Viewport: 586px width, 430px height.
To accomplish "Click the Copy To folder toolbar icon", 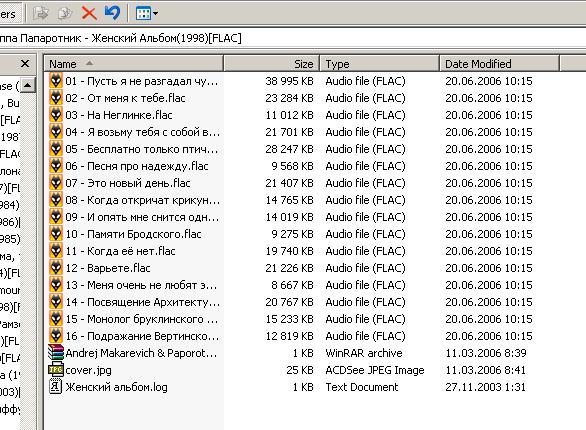I will tap(65, 14).
